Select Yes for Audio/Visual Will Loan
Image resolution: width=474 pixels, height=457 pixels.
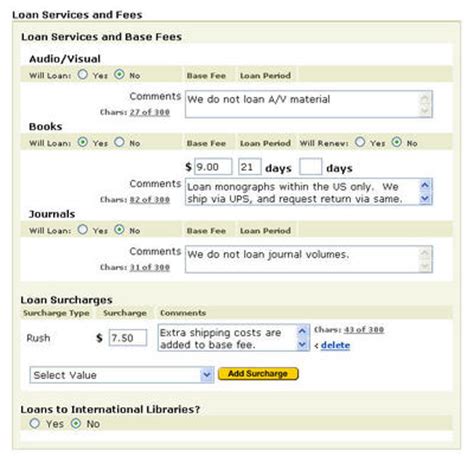coord(83,74)
